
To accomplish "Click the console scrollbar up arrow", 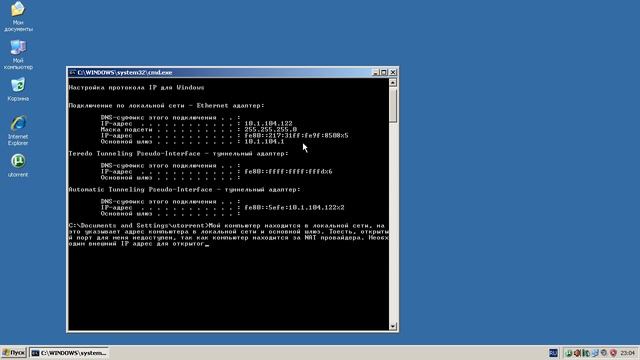I will point(393,82).
